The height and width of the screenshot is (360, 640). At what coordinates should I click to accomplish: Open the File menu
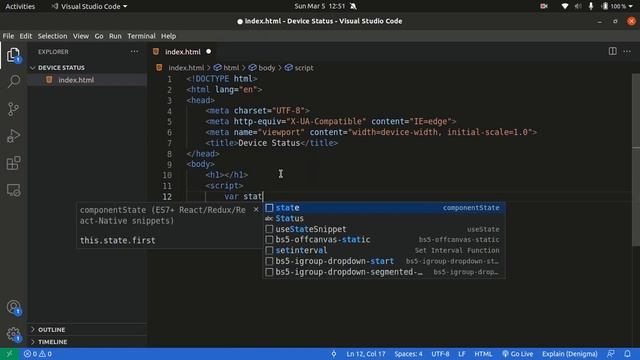tap(8, 36)
